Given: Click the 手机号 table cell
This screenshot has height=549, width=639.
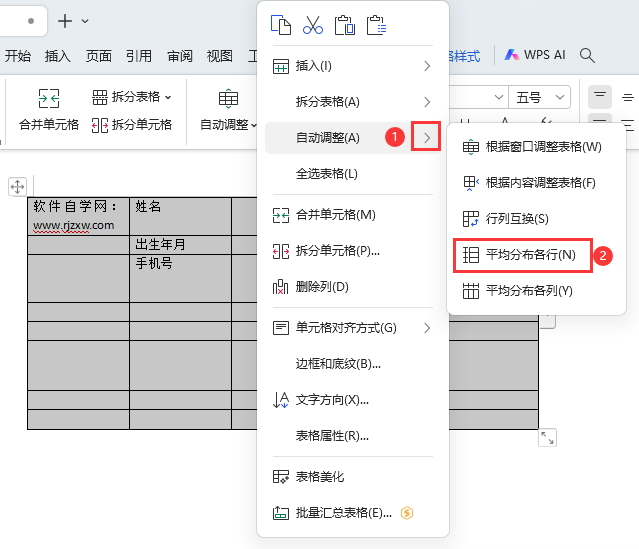Looking at the screenshot, I should (x=180, y=278).
